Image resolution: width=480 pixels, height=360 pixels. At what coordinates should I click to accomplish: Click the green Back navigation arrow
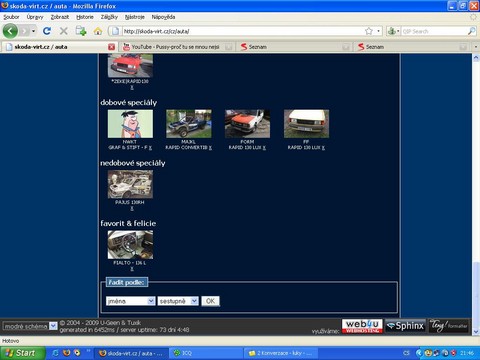coord(10,31)
